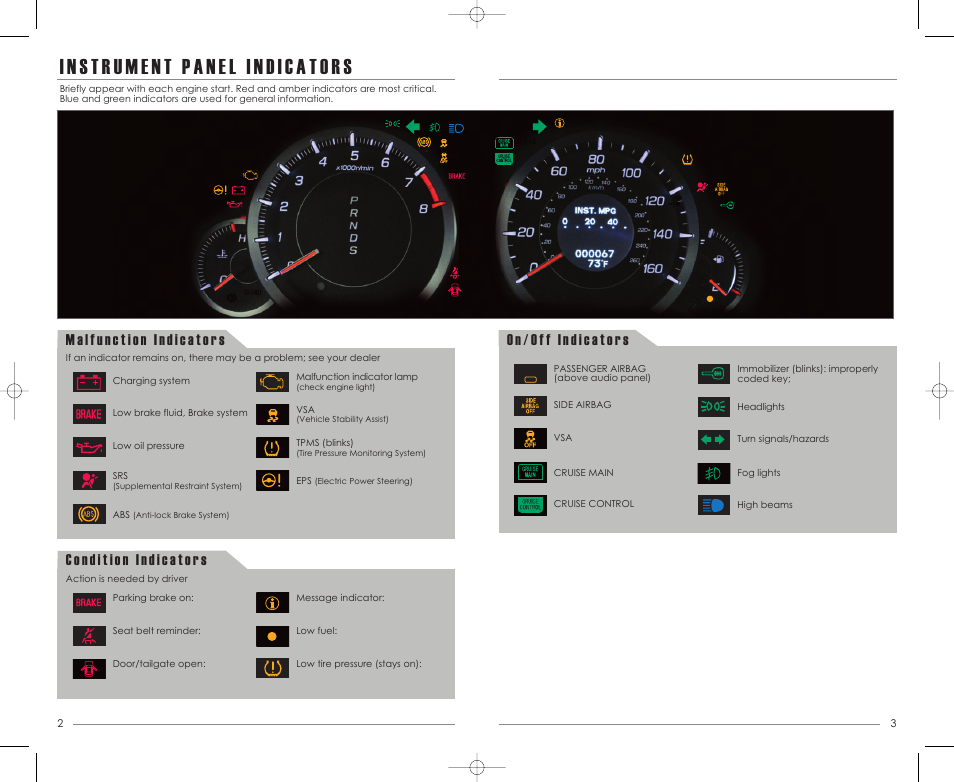Click the message indicator above the speedometer
954x782 pixels.
point(559,124)
